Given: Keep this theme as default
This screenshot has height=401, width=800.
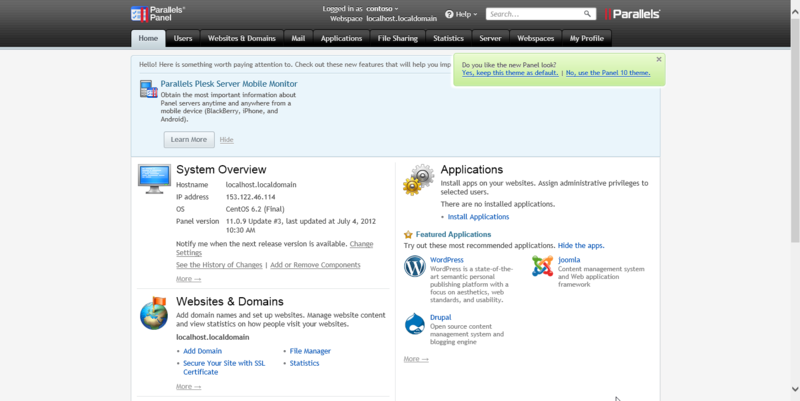Looking at the screenshot, I should click(x=510, y=73).
